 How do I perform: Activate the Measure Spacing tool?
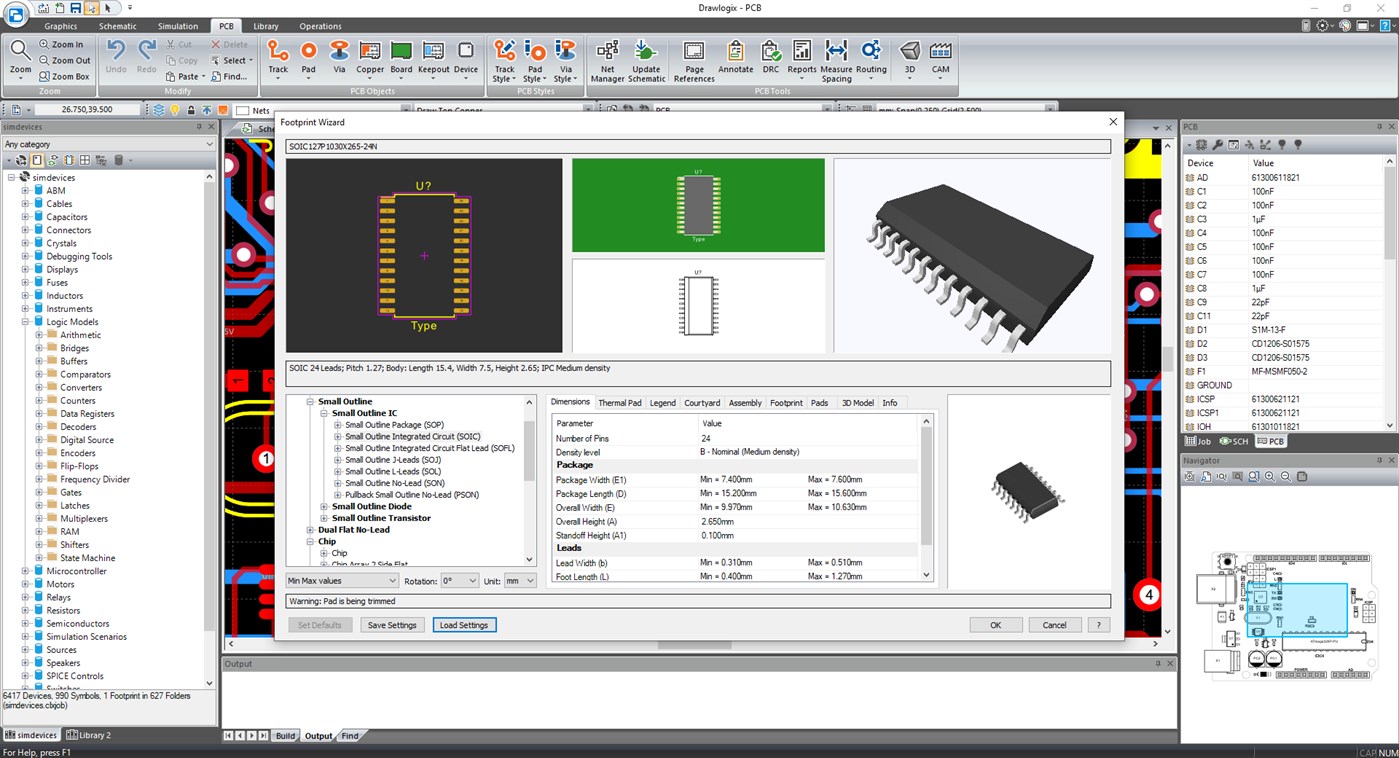coord(836,57)
